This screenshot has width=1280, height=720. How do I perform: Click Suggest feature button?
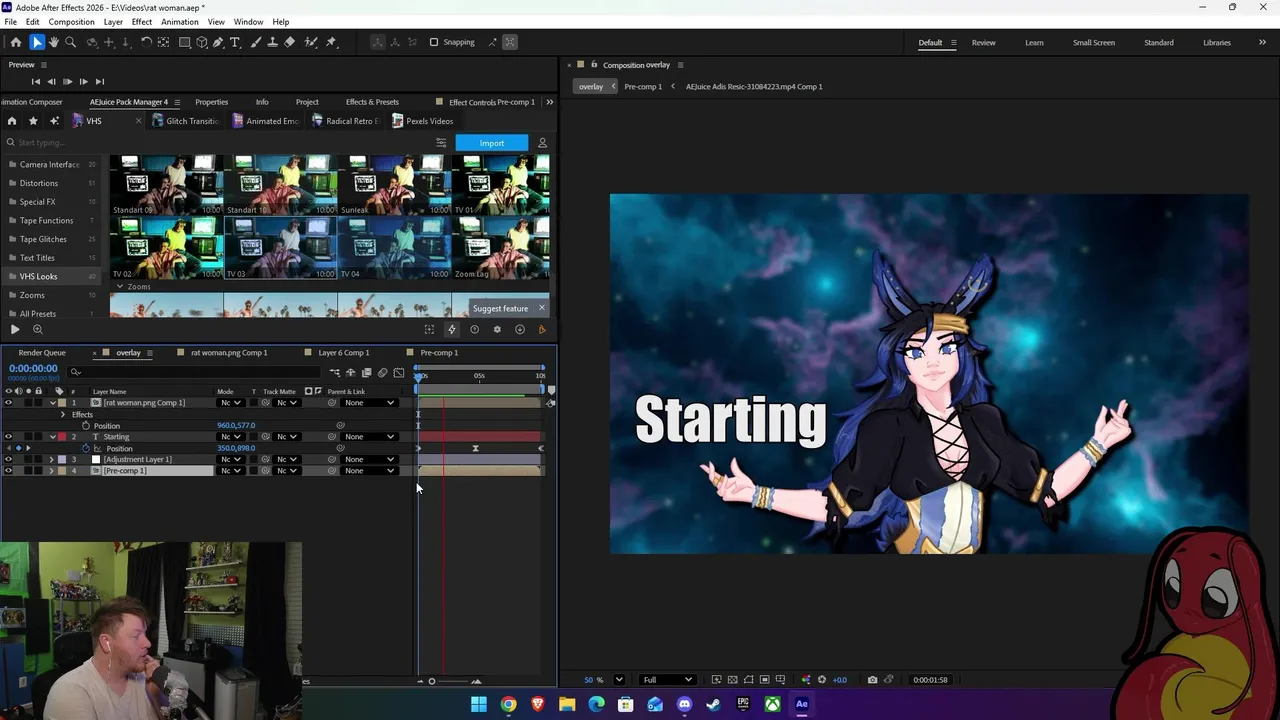(501, 308)
